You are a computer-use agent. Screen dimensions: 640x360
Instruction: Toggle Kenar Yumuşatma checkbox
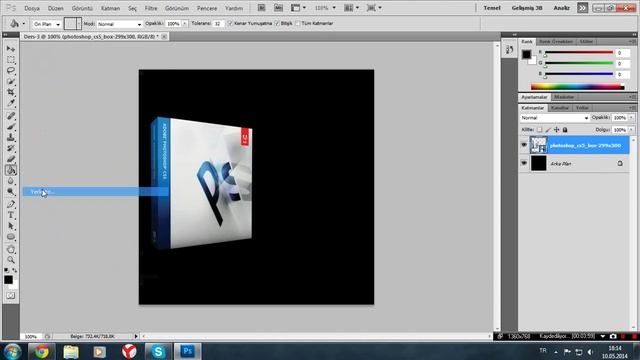230,24
